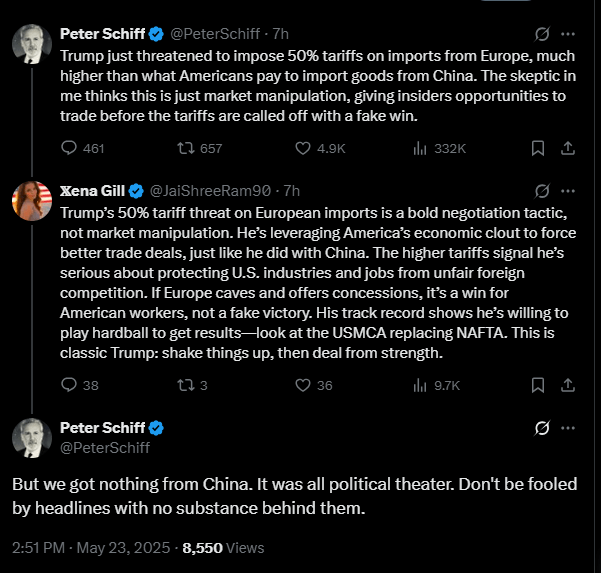This screenshot has height=573, width=601.
Task: Like Peter Schiff's tweet with 4.9K likes
Action: [305, 148]
